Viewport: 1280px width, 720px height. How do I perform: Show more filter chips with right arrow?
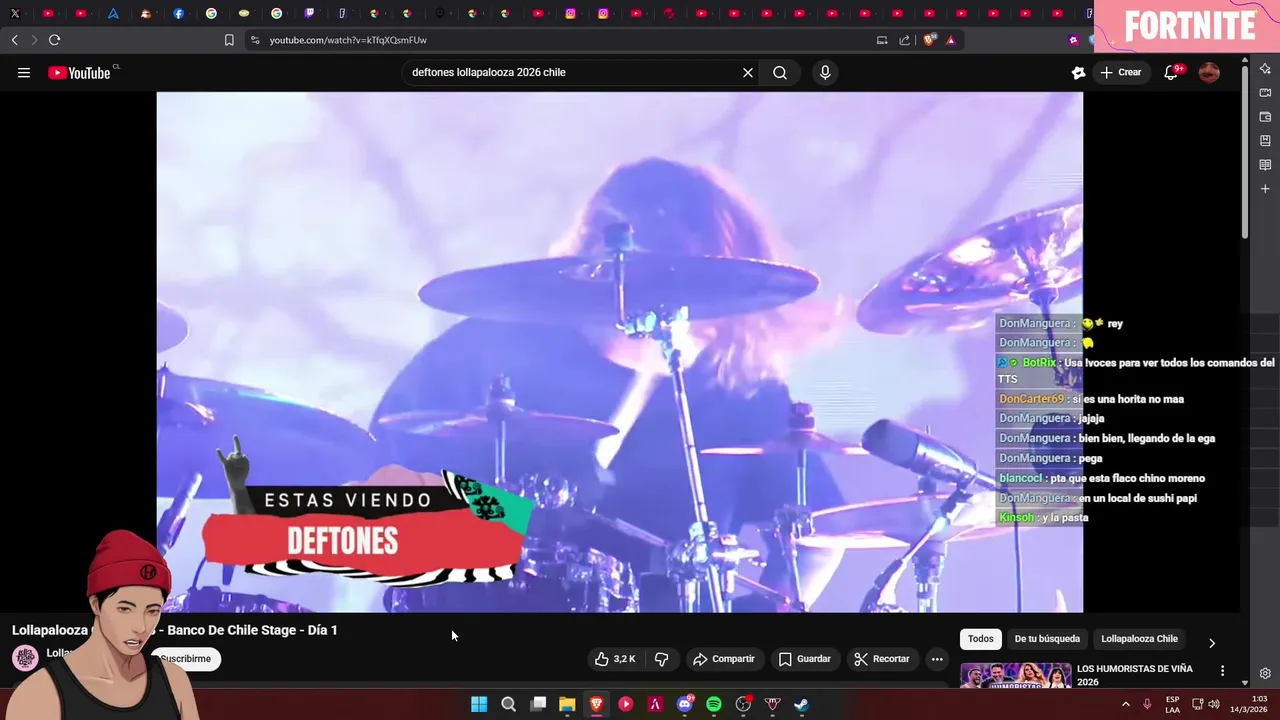[x=1212, y=643]
